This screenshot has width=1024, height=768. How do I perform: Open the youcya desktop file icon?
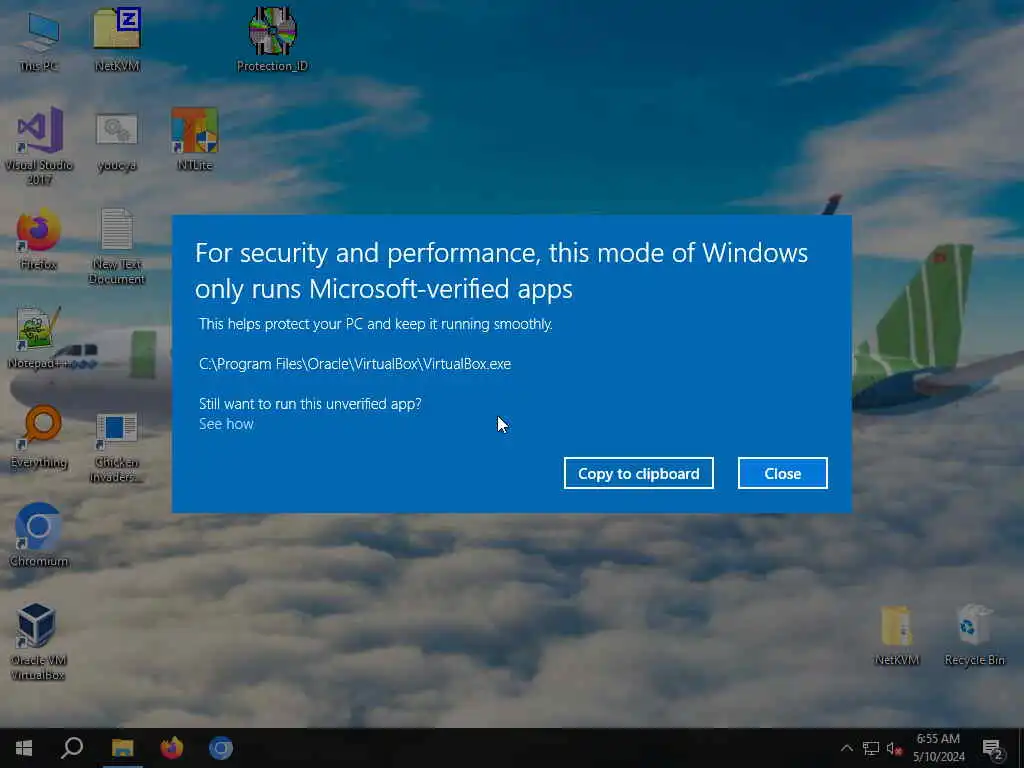click(x=117, y=140)
